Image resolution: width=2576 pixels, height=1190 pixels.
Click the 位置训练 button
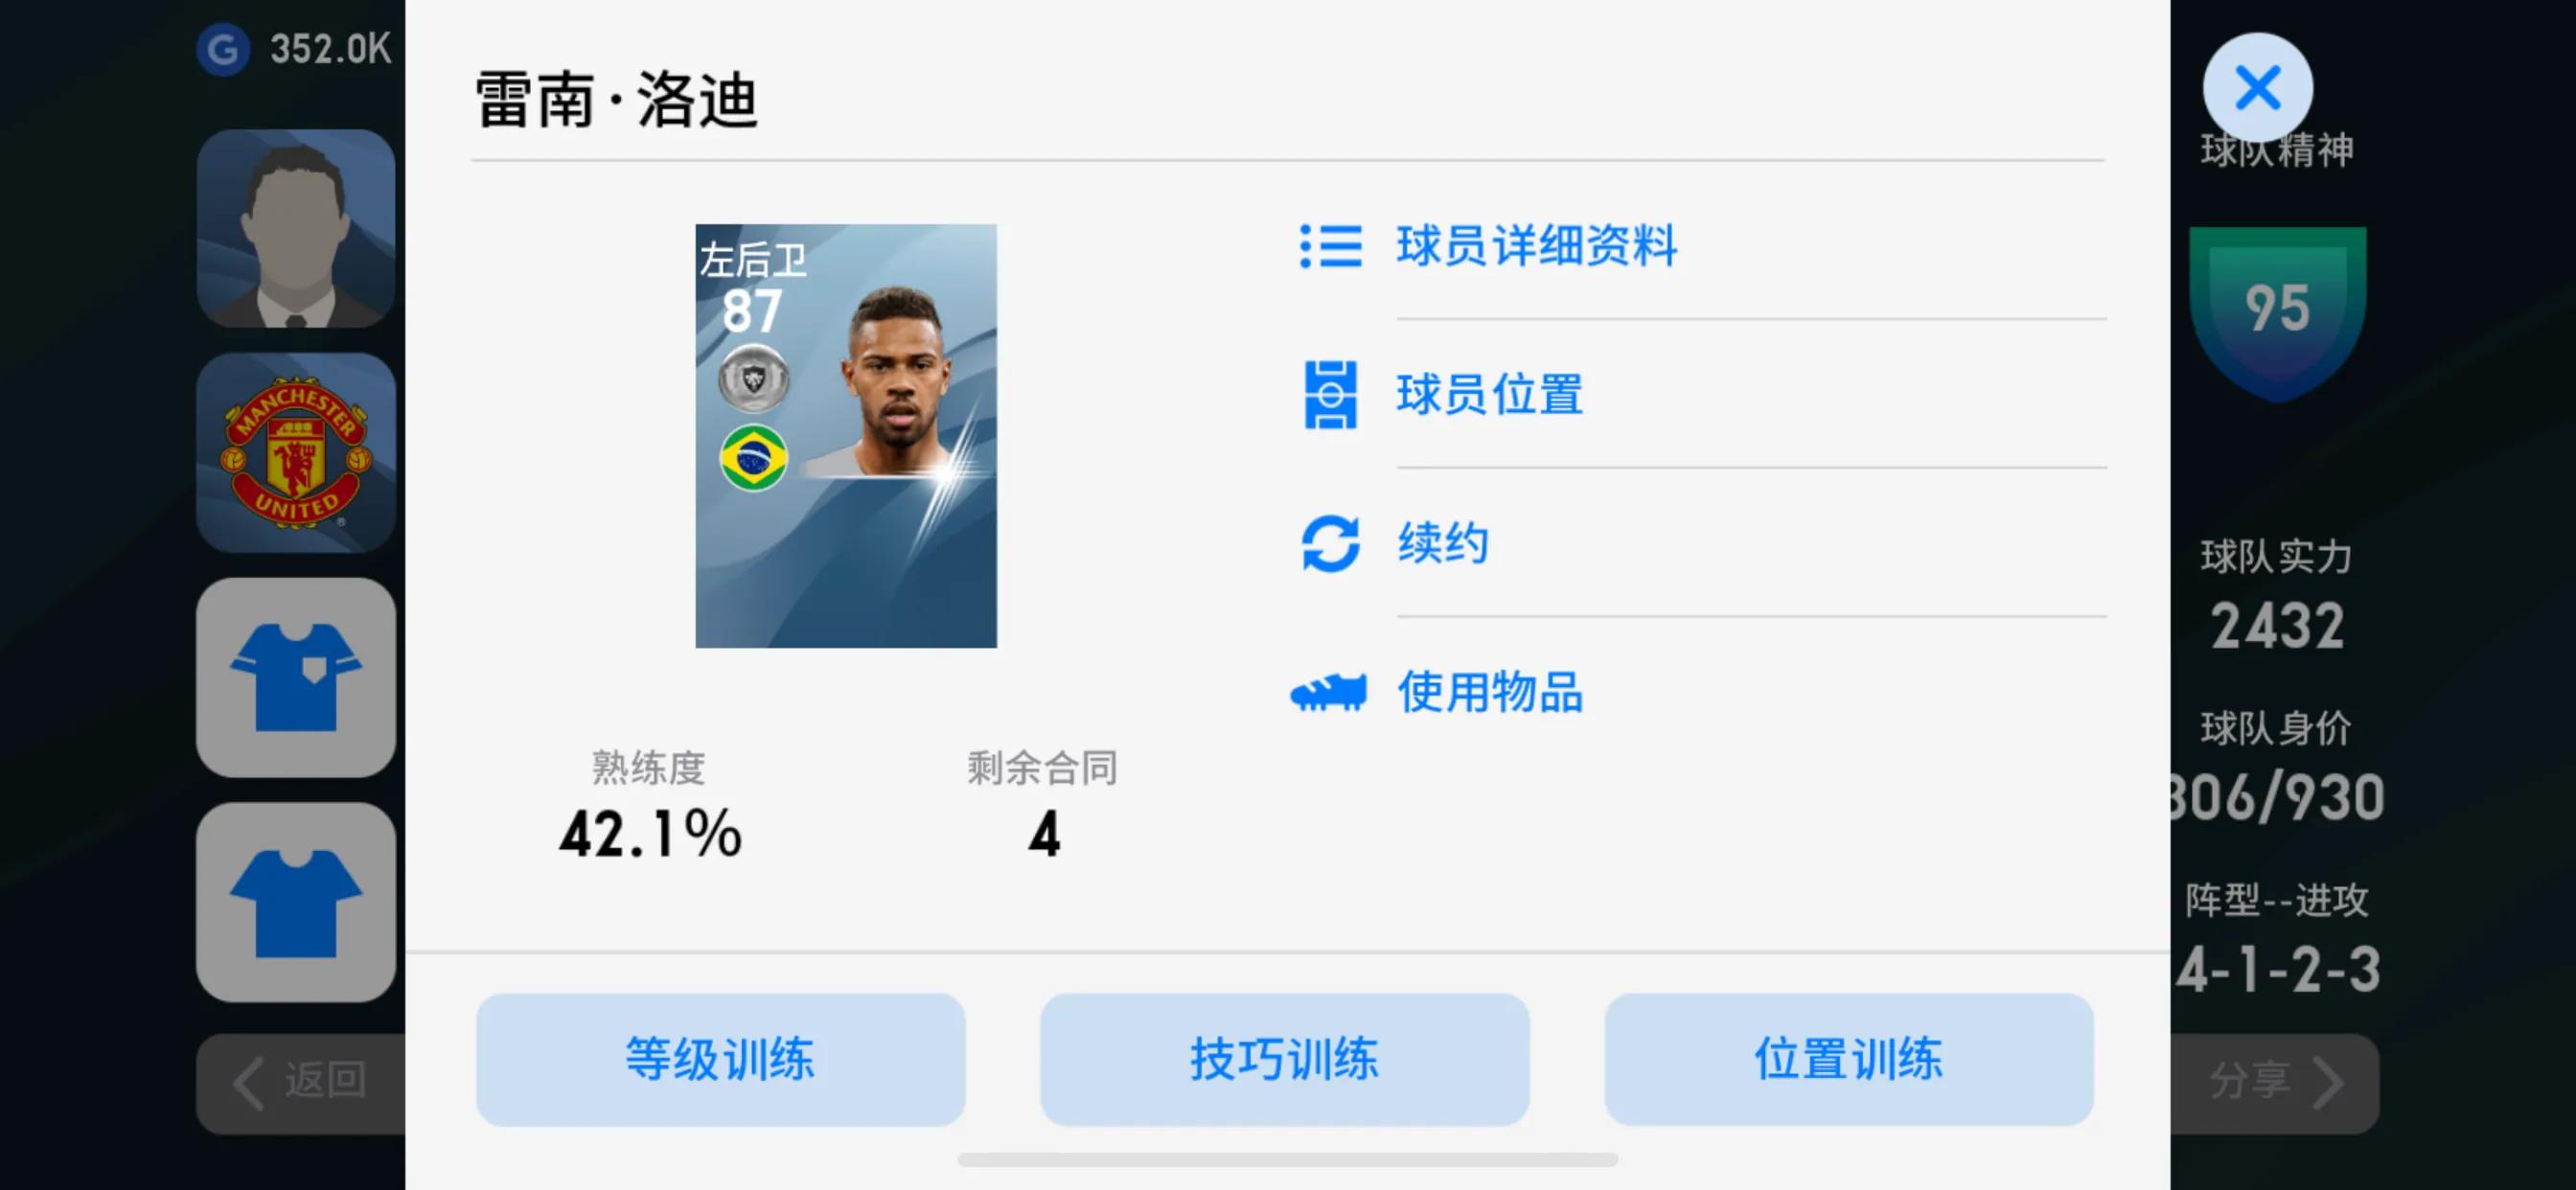(1848, 1059)
